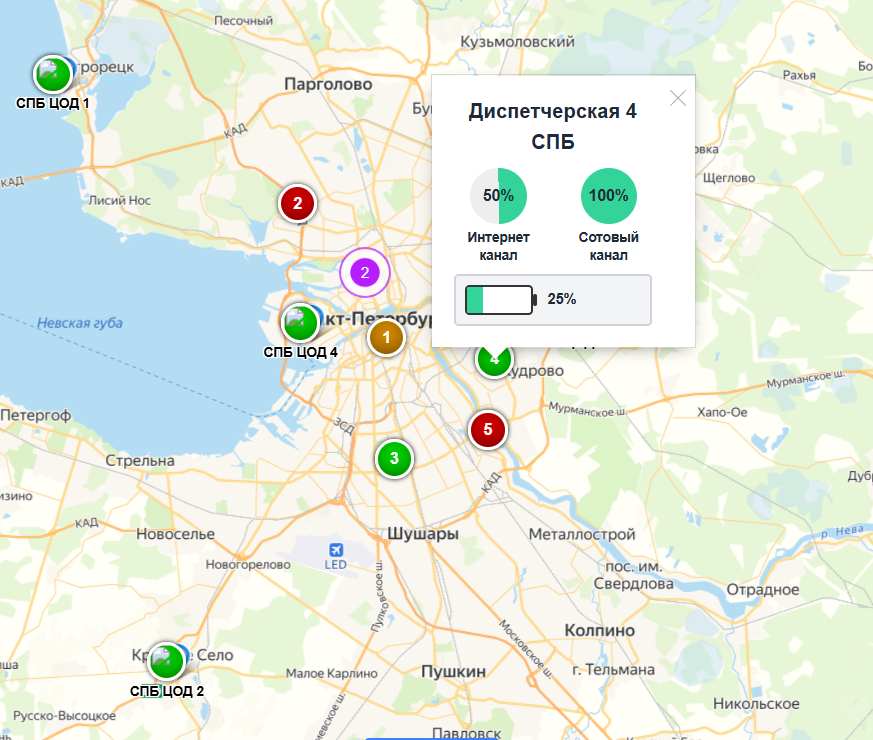
Task: Click red marker number 2
Action: coord(297,203)
